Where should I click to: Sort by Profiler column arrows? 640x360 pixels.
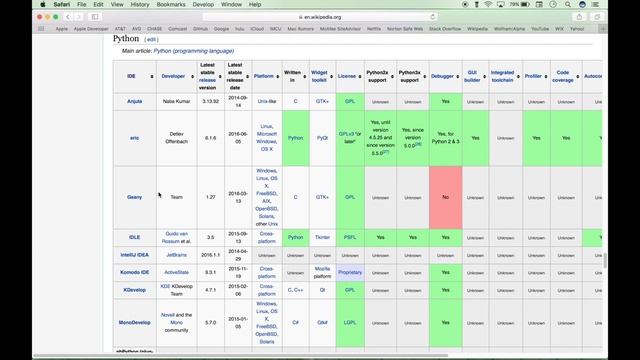[546, 77]
